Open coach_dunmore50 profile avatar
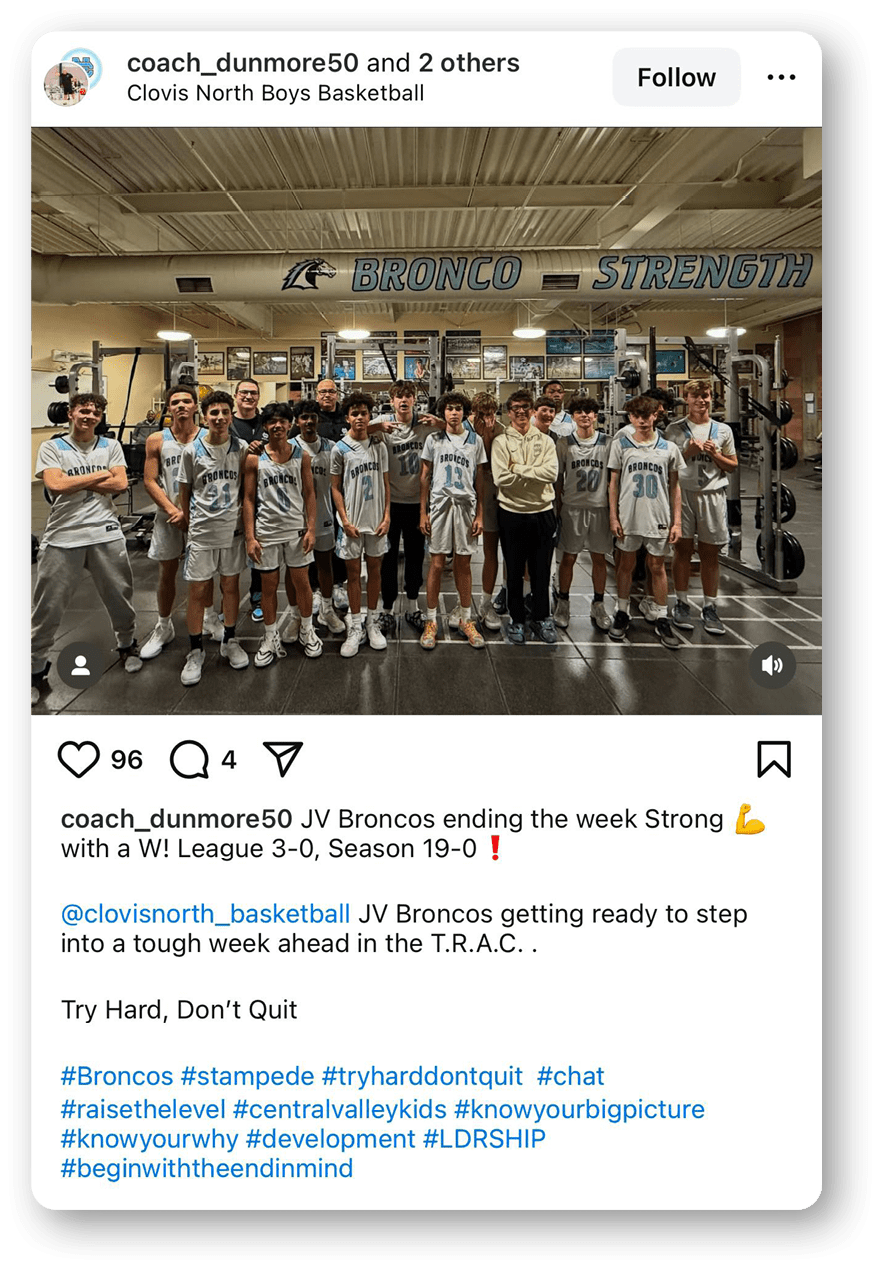 [73, 77]
